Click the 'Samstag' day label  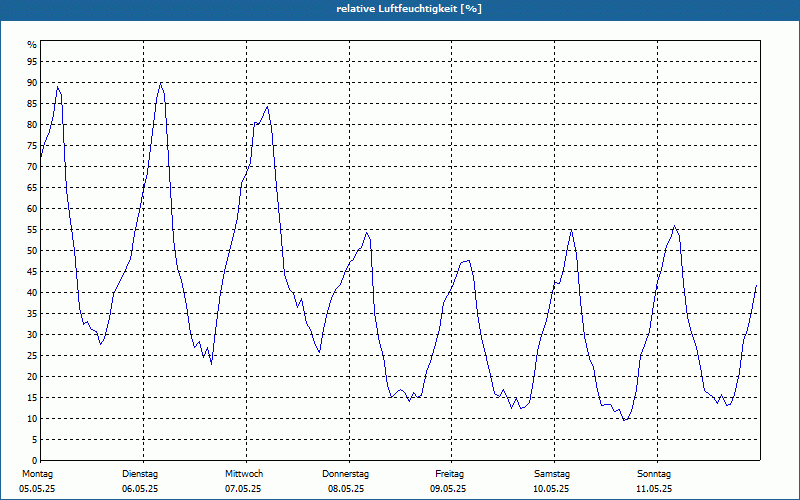552,474
